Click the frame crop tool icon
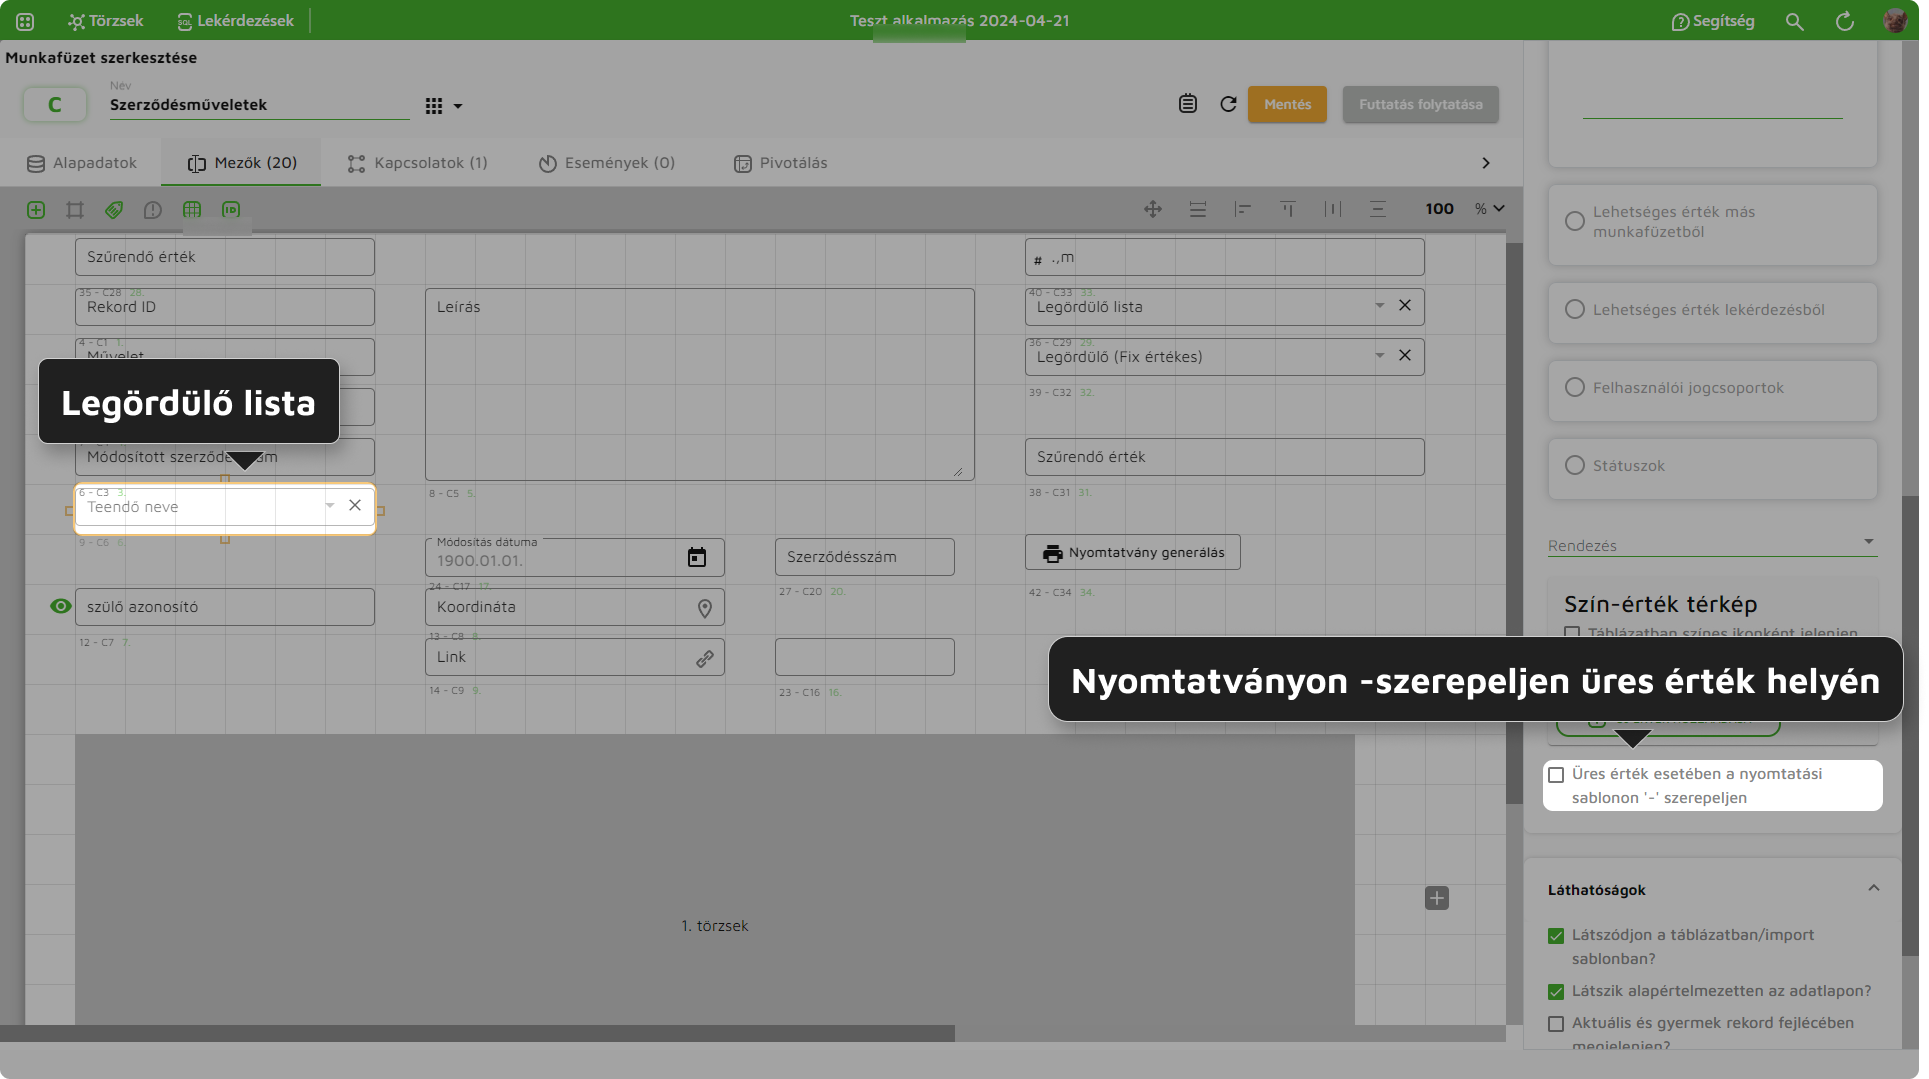This screenshot has height=1079, width=1929. [x=75, y=210]
